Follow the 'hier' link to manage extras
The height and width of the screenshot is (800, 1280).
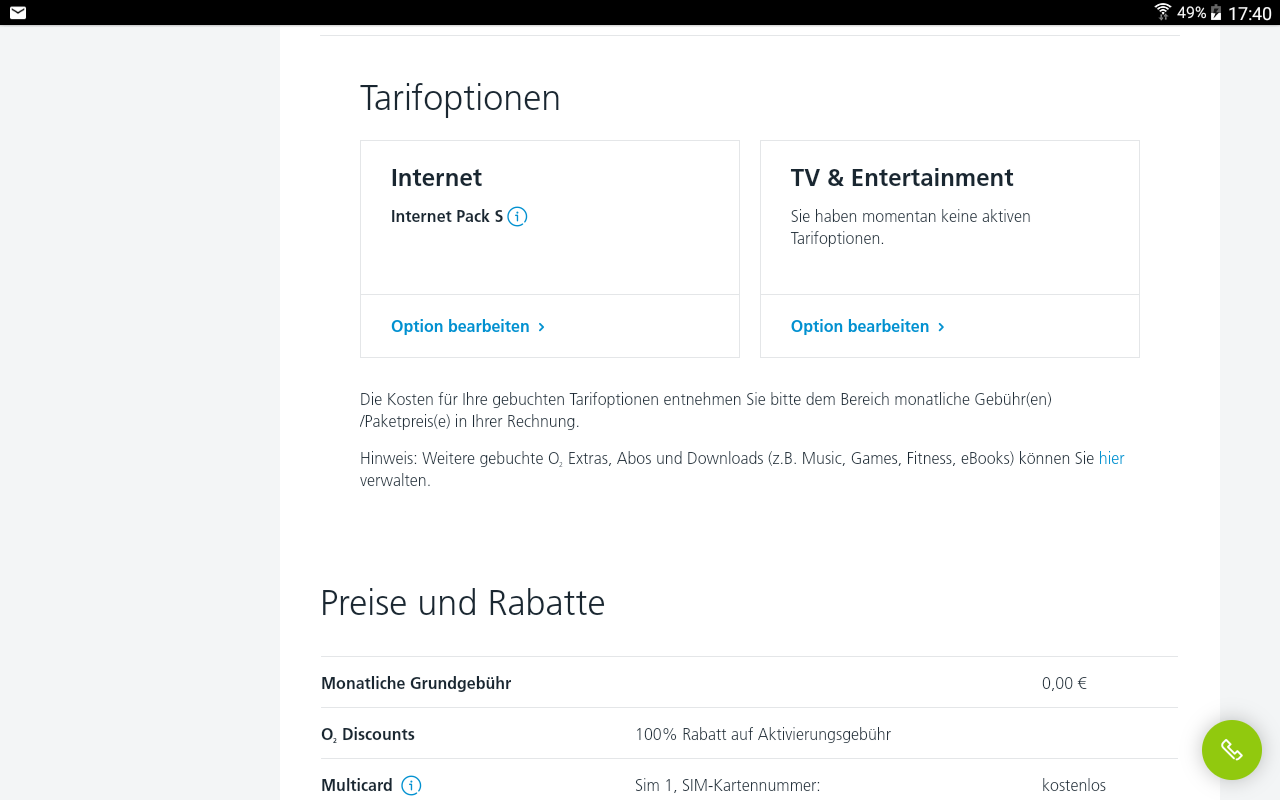tap(1111, 458)
